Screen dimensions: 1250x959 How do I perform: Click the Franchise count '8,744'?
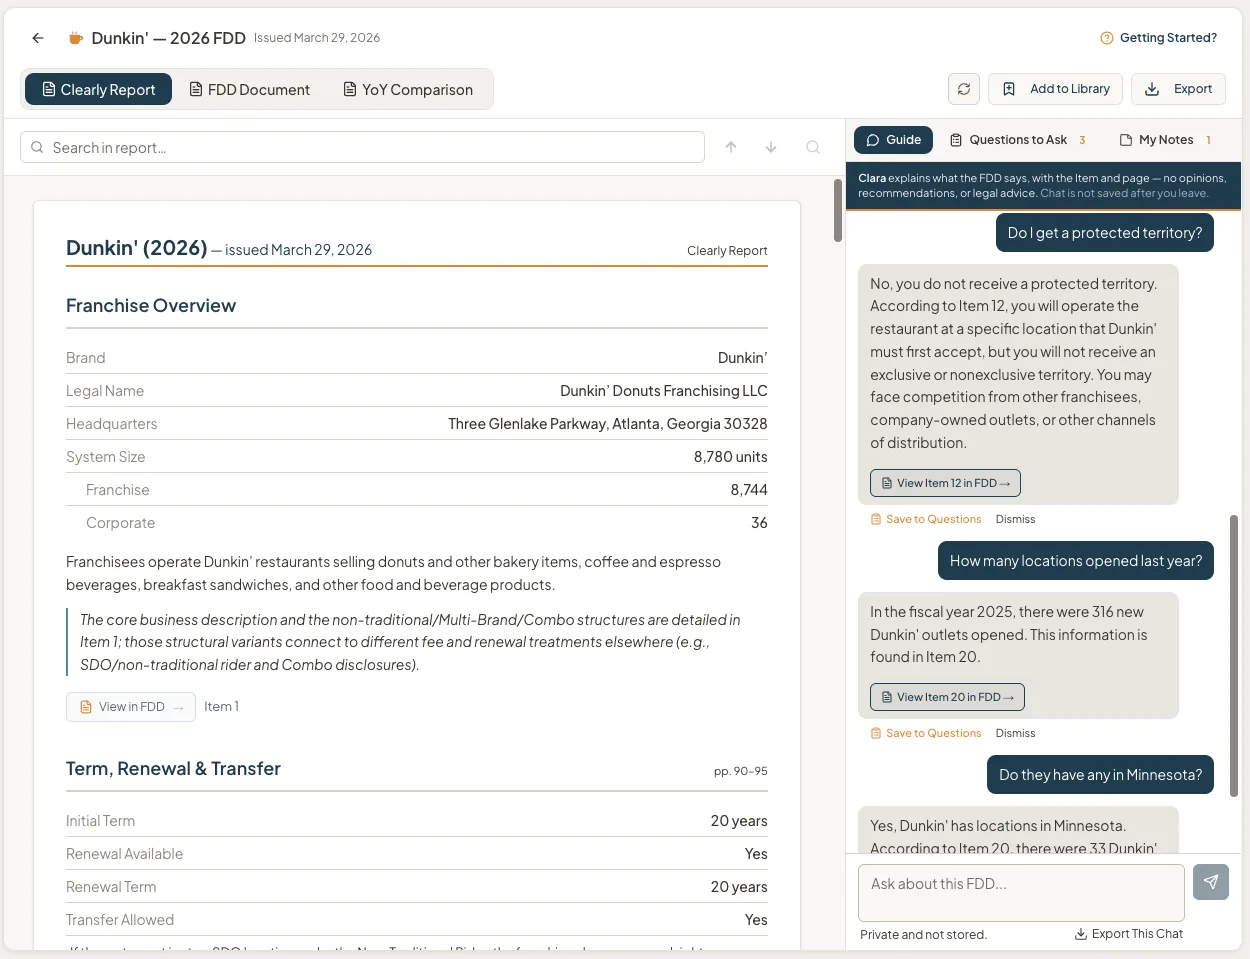(x=749, y=490)
